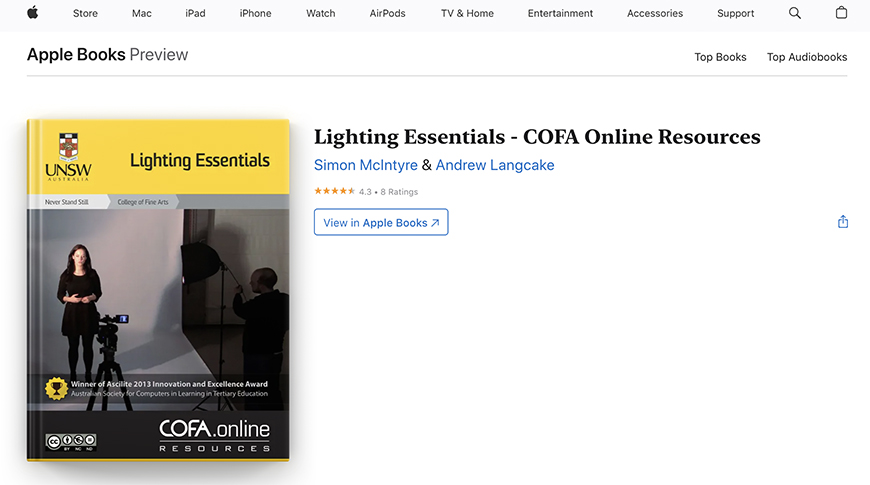This screenshot has height=485, width=870.
Task: Open the search magnifier icon
Action: pos(795,13)
